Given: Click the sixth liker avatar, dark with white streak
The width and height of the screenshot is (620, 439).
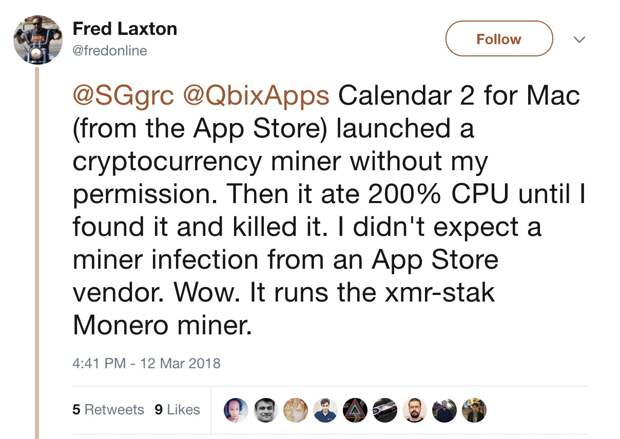Looking at the screenshot, I should 385,410.
